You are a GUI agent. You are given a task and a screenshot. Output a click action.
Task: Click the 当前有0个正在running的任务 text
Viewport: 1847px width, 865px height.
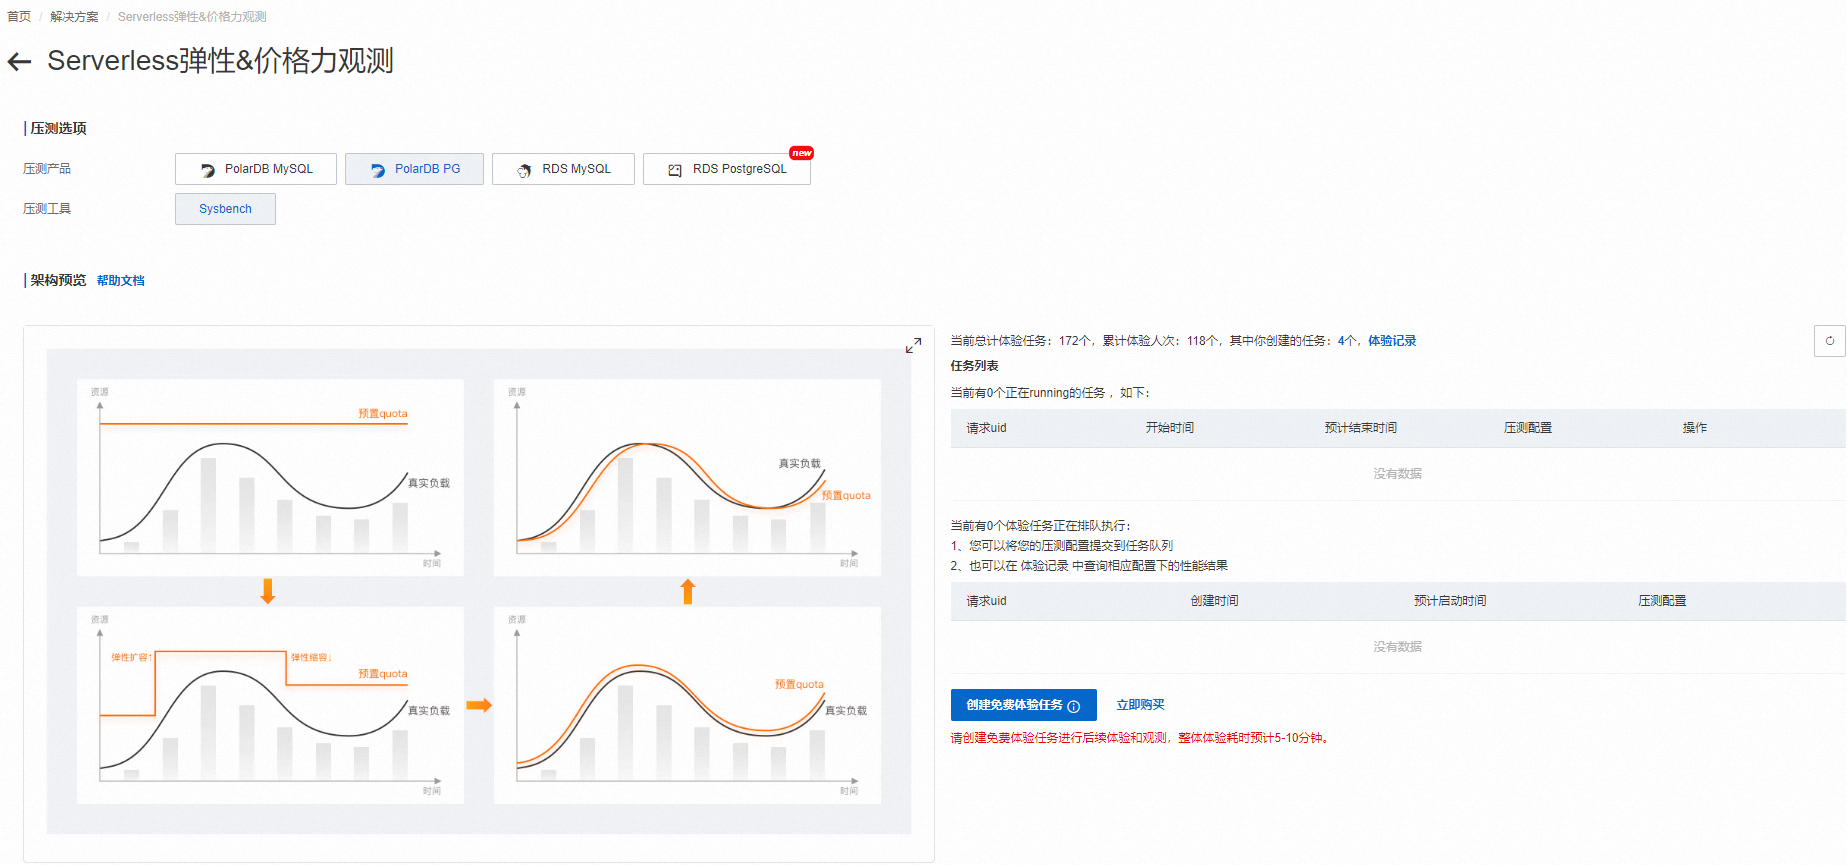pyautogui.click(x=1050, y=393)
